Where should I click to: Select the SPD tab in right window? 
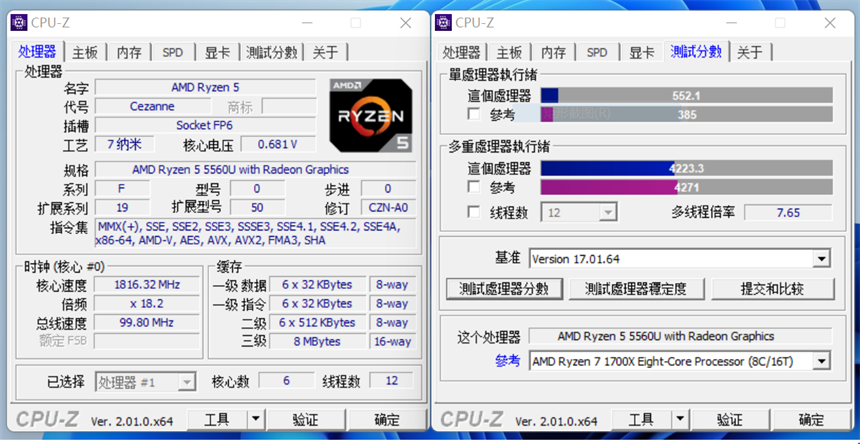point(597,53)
